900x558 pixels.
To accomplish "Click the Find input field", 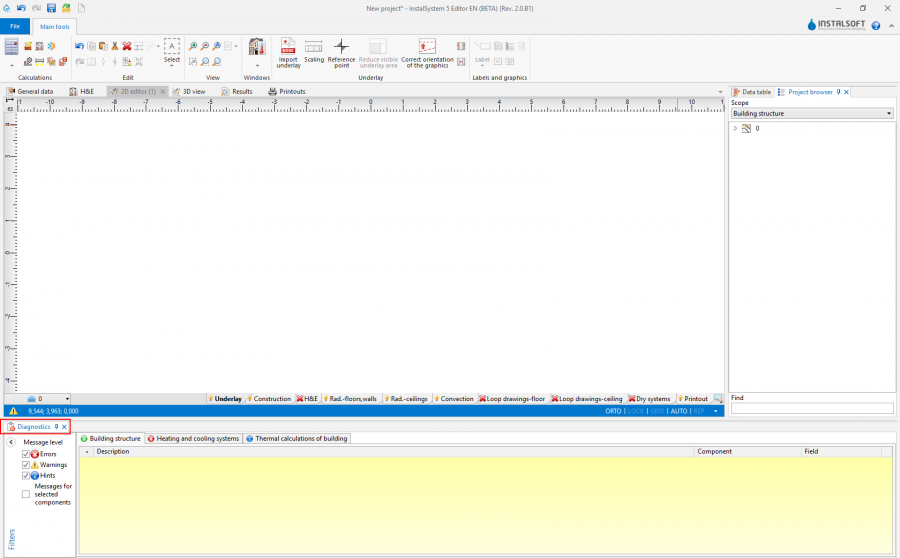I will pos(811,408).
